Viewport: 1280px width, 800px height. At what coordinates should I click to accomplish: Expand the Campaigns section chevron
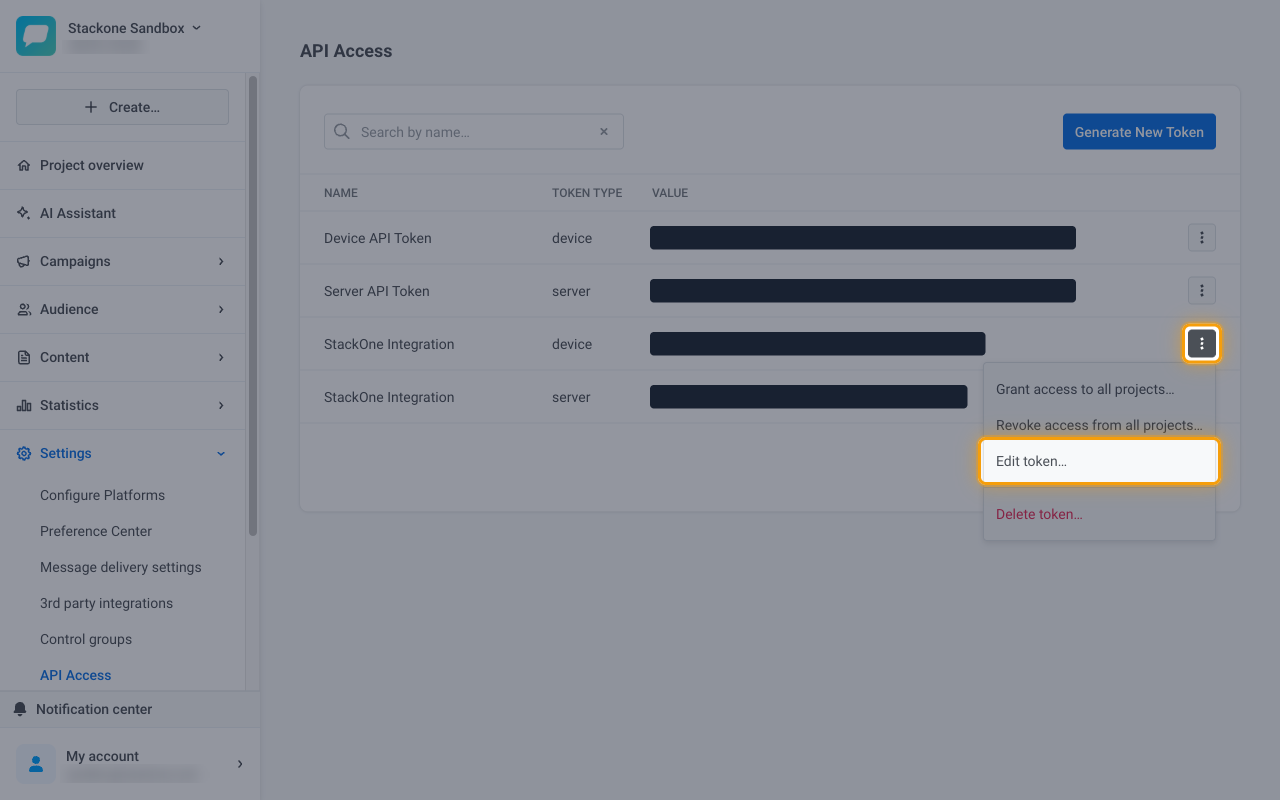coord(221,261)
